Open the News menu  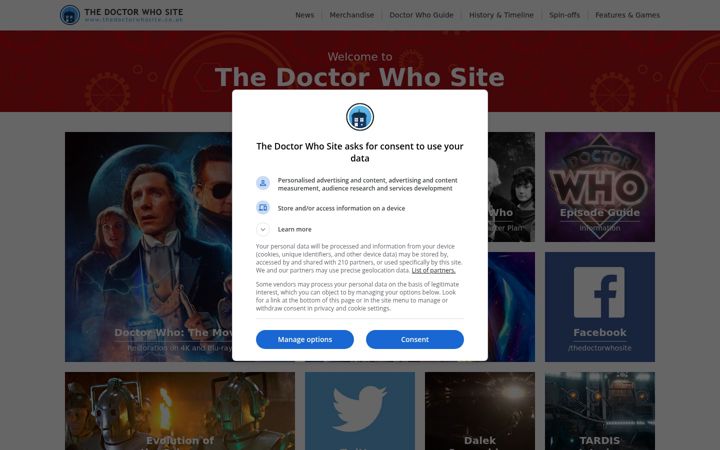pyautogui.click(x=304, y=15)
